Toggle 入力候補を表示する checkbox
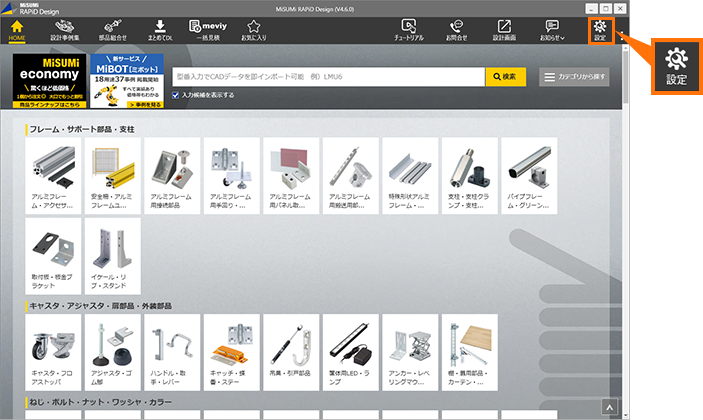The width and height of the screenshot is (703, 420). pos(176,95)
